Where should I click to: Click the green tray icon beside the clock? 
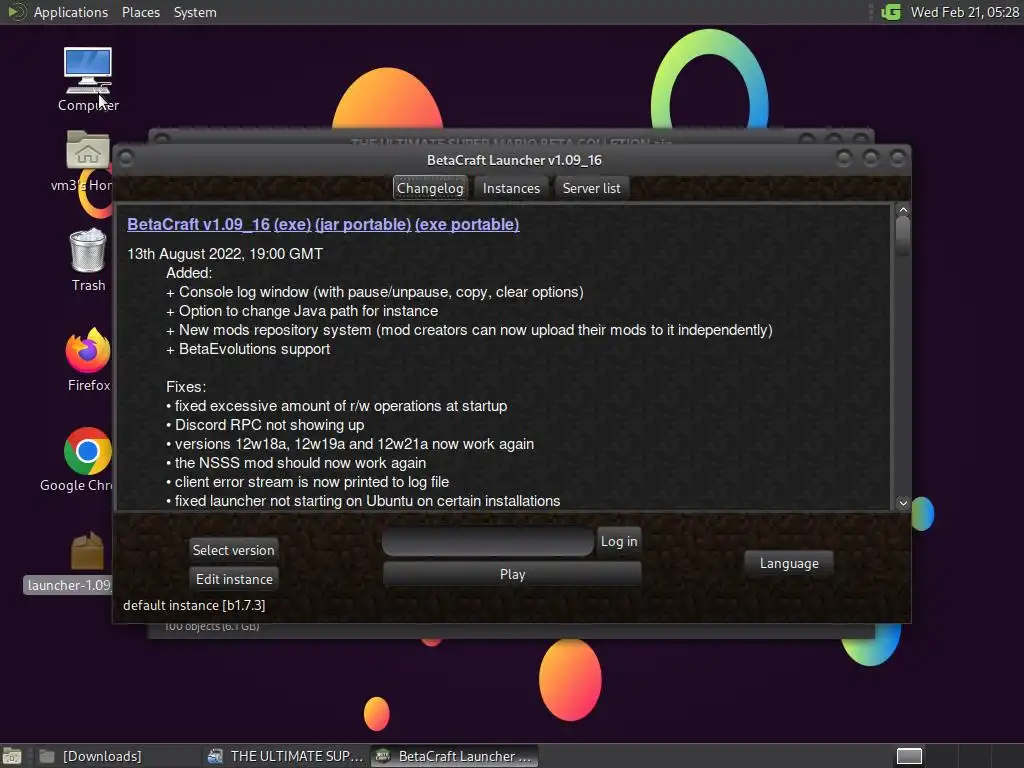(891, 12)
